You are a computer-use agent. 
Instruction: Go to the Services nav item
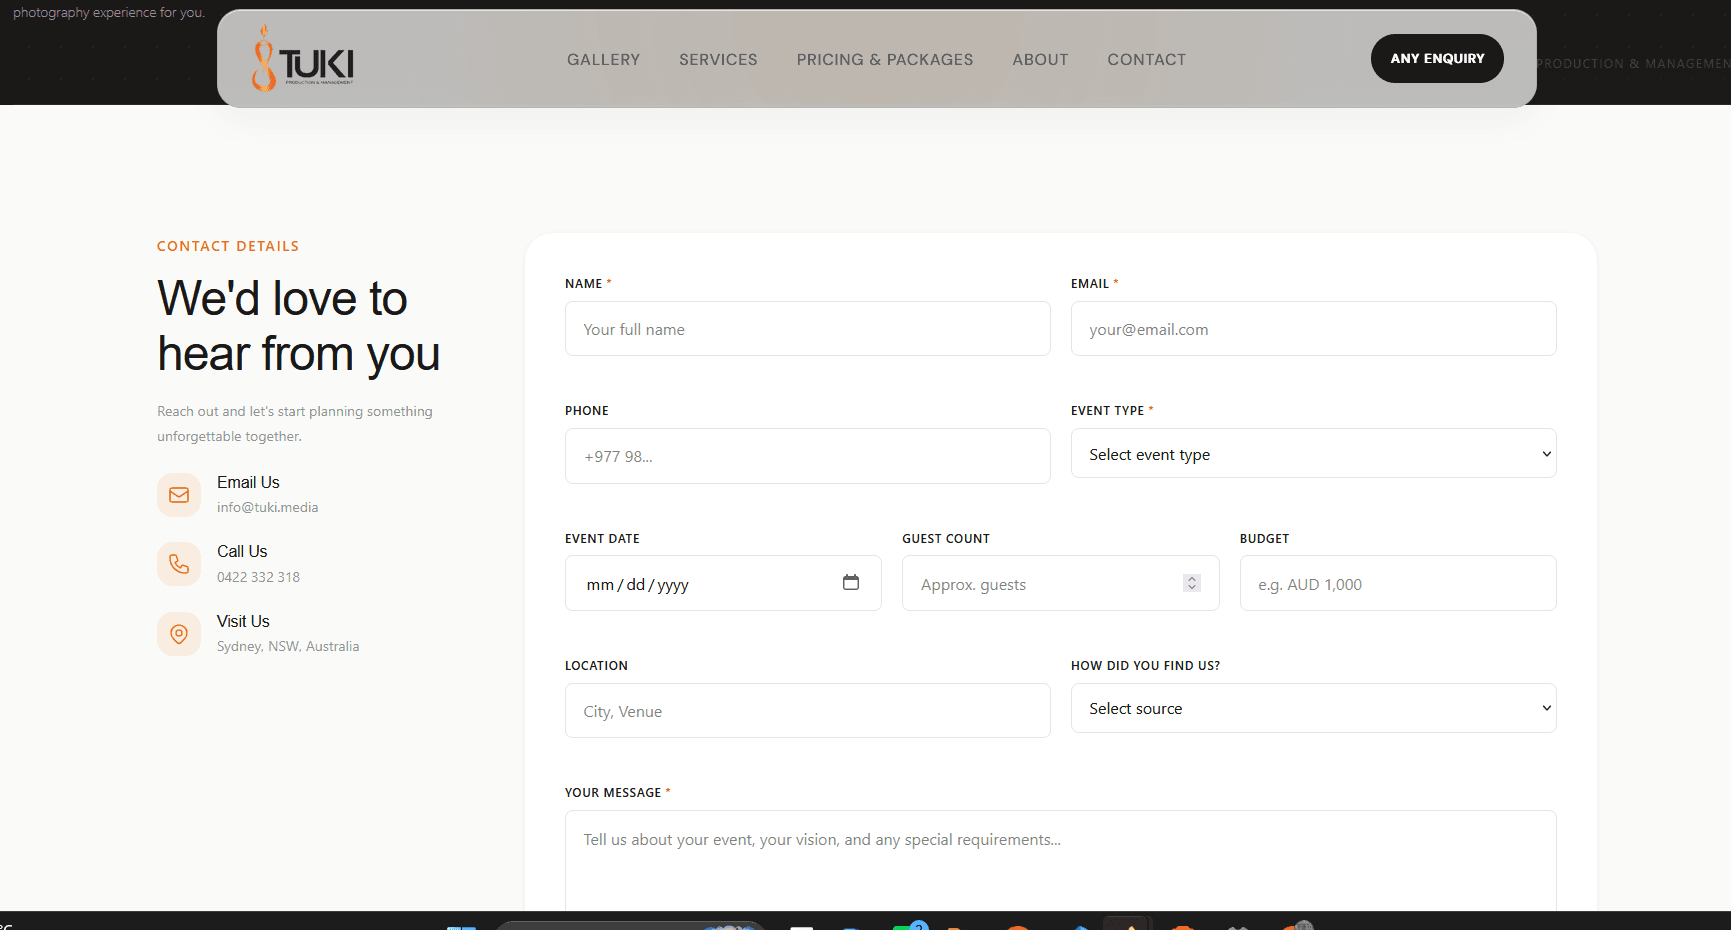[718, 60]
